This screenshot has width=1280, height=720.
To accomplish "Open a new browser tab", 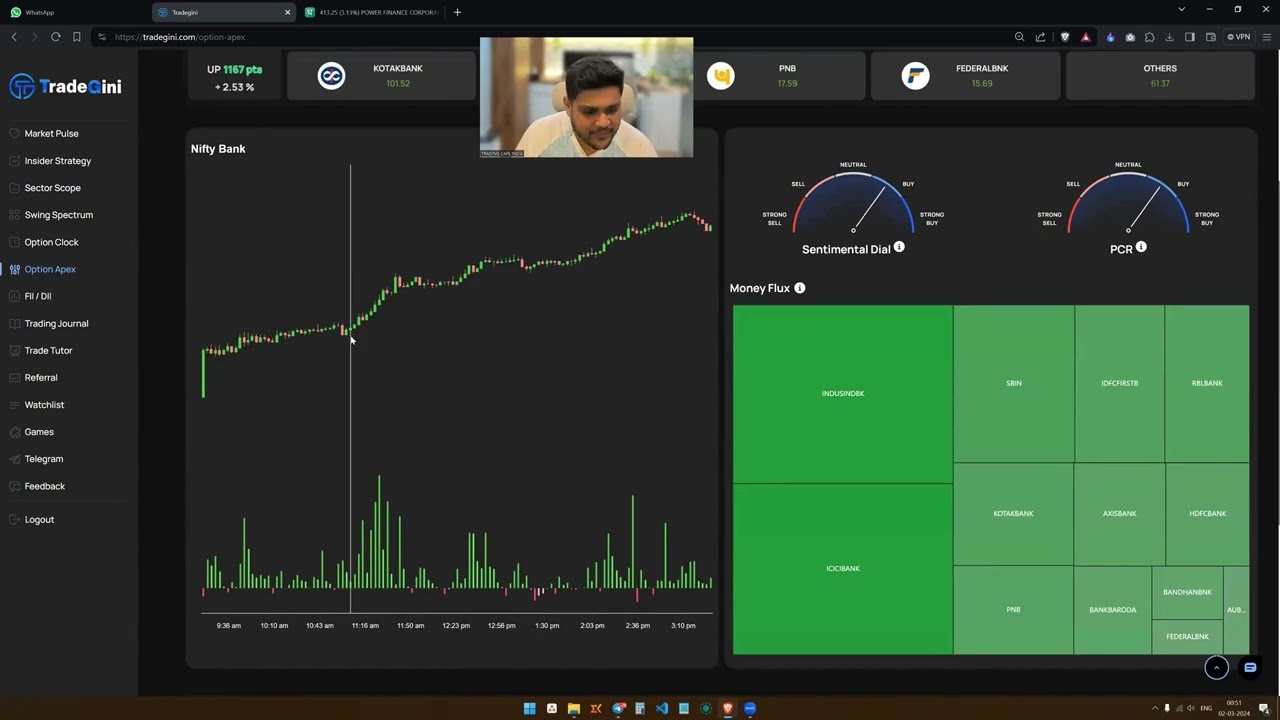I will click(x=457, y=12).
